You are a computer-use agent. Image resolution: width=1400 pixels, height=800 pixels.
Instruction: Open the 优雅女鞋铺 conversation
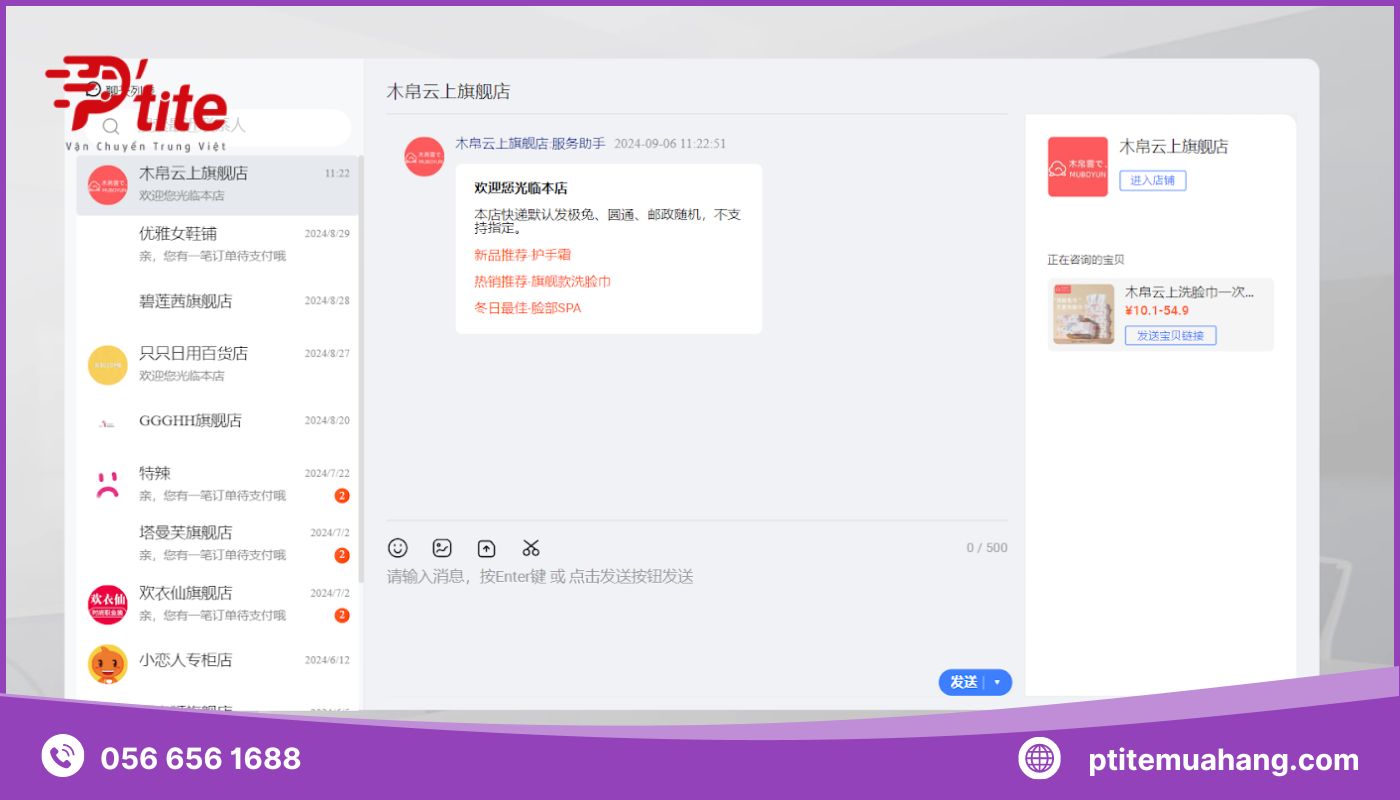tap(217, 244)
